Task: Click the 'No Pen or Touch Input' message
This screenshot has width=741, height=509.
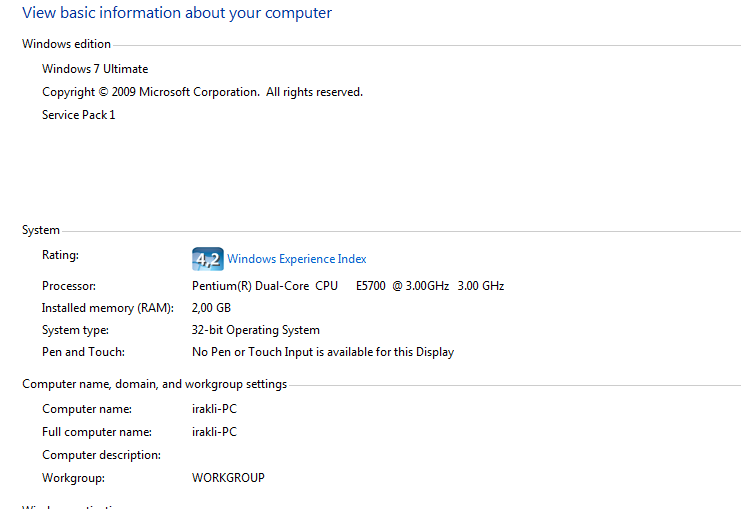Action: [323, 352]
